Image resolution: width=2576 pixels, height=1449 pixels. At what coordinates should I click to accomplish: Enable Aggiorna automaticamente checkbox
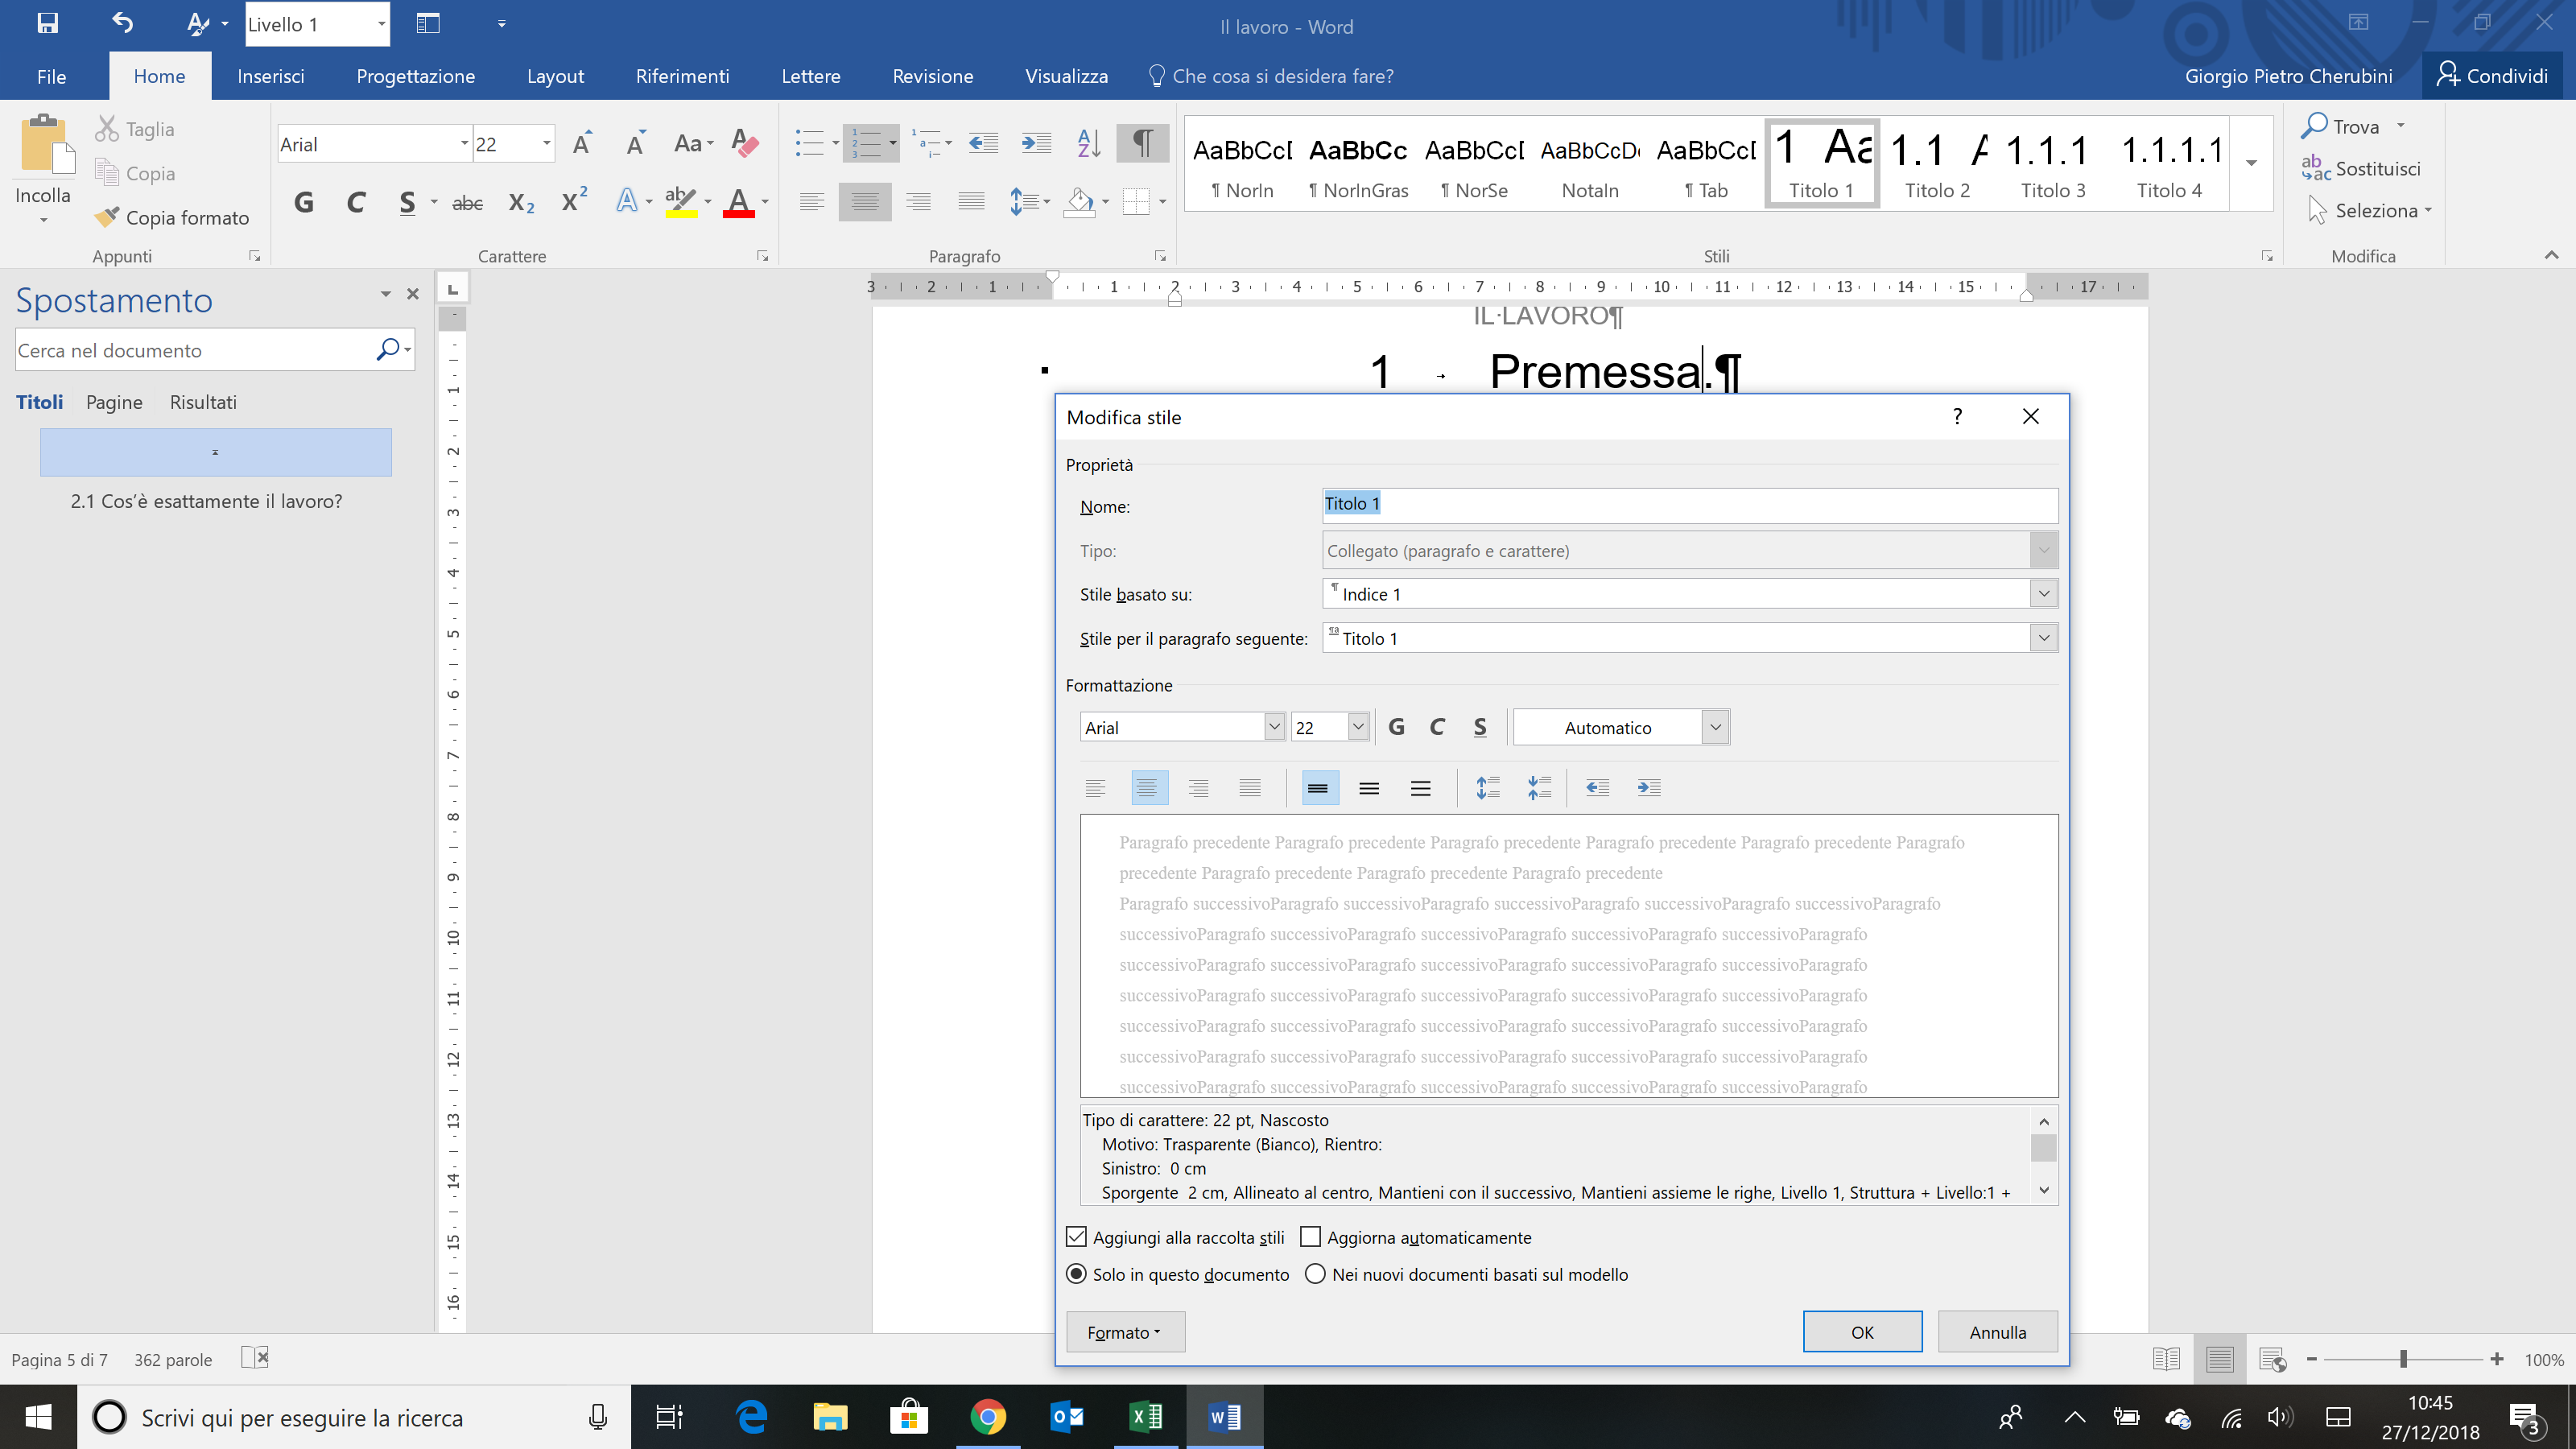click(x=1310, y=1237)
